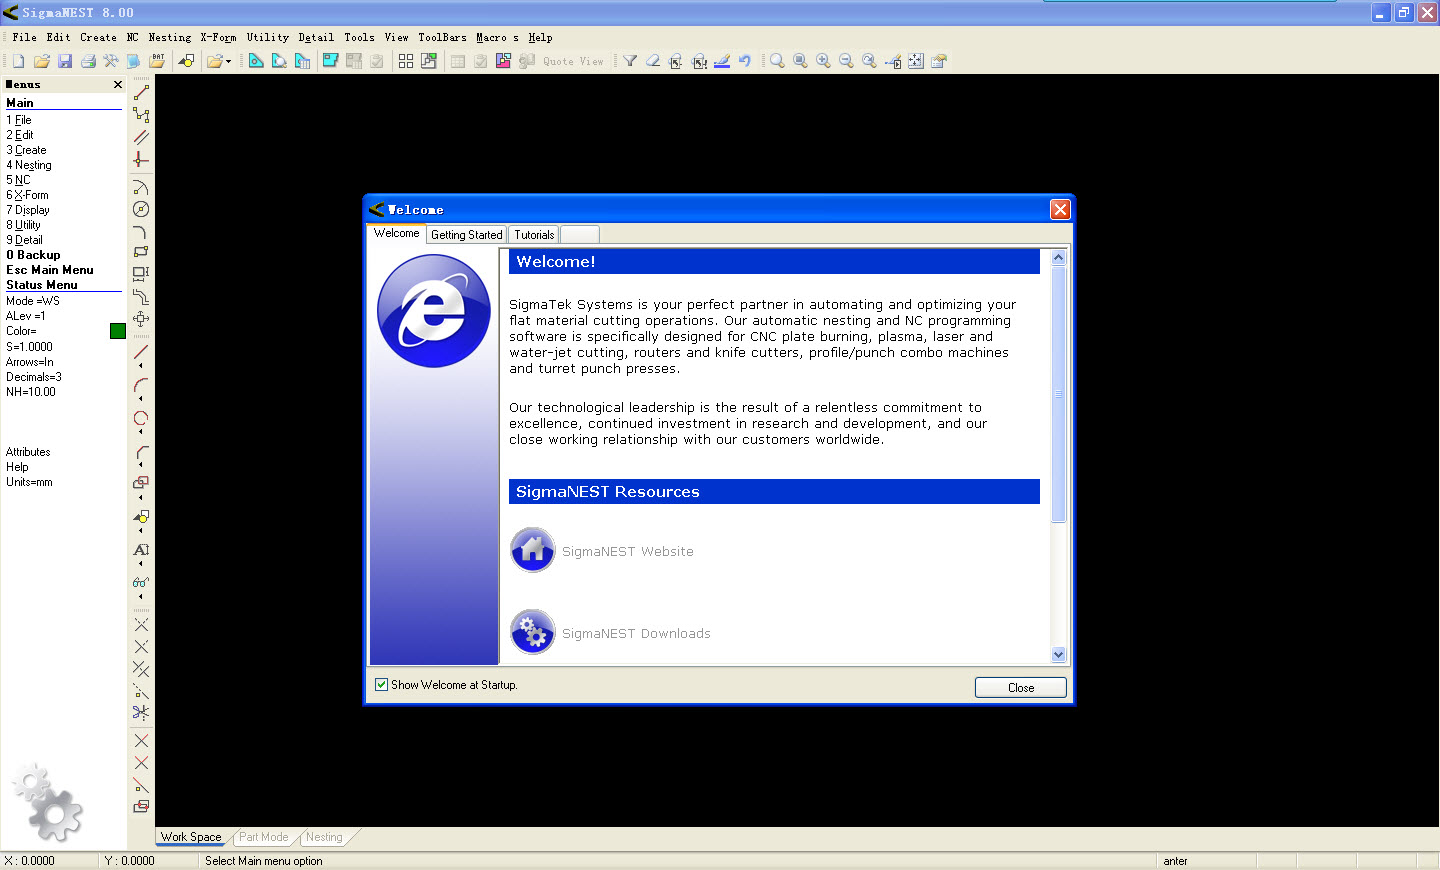
Task: Click the BAT batch icon in toolbar
Action: point(157,61)
